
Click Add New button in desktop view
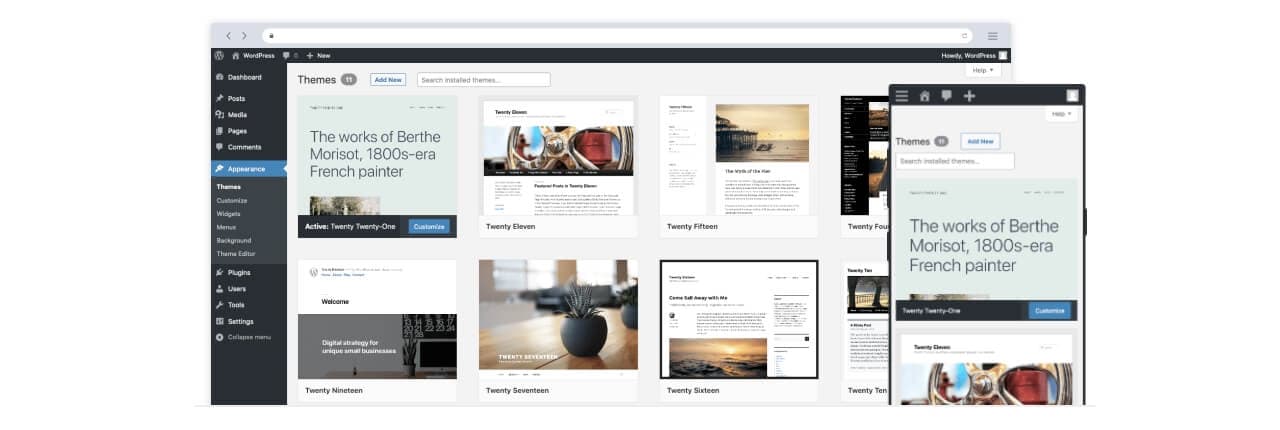(388, 79)
